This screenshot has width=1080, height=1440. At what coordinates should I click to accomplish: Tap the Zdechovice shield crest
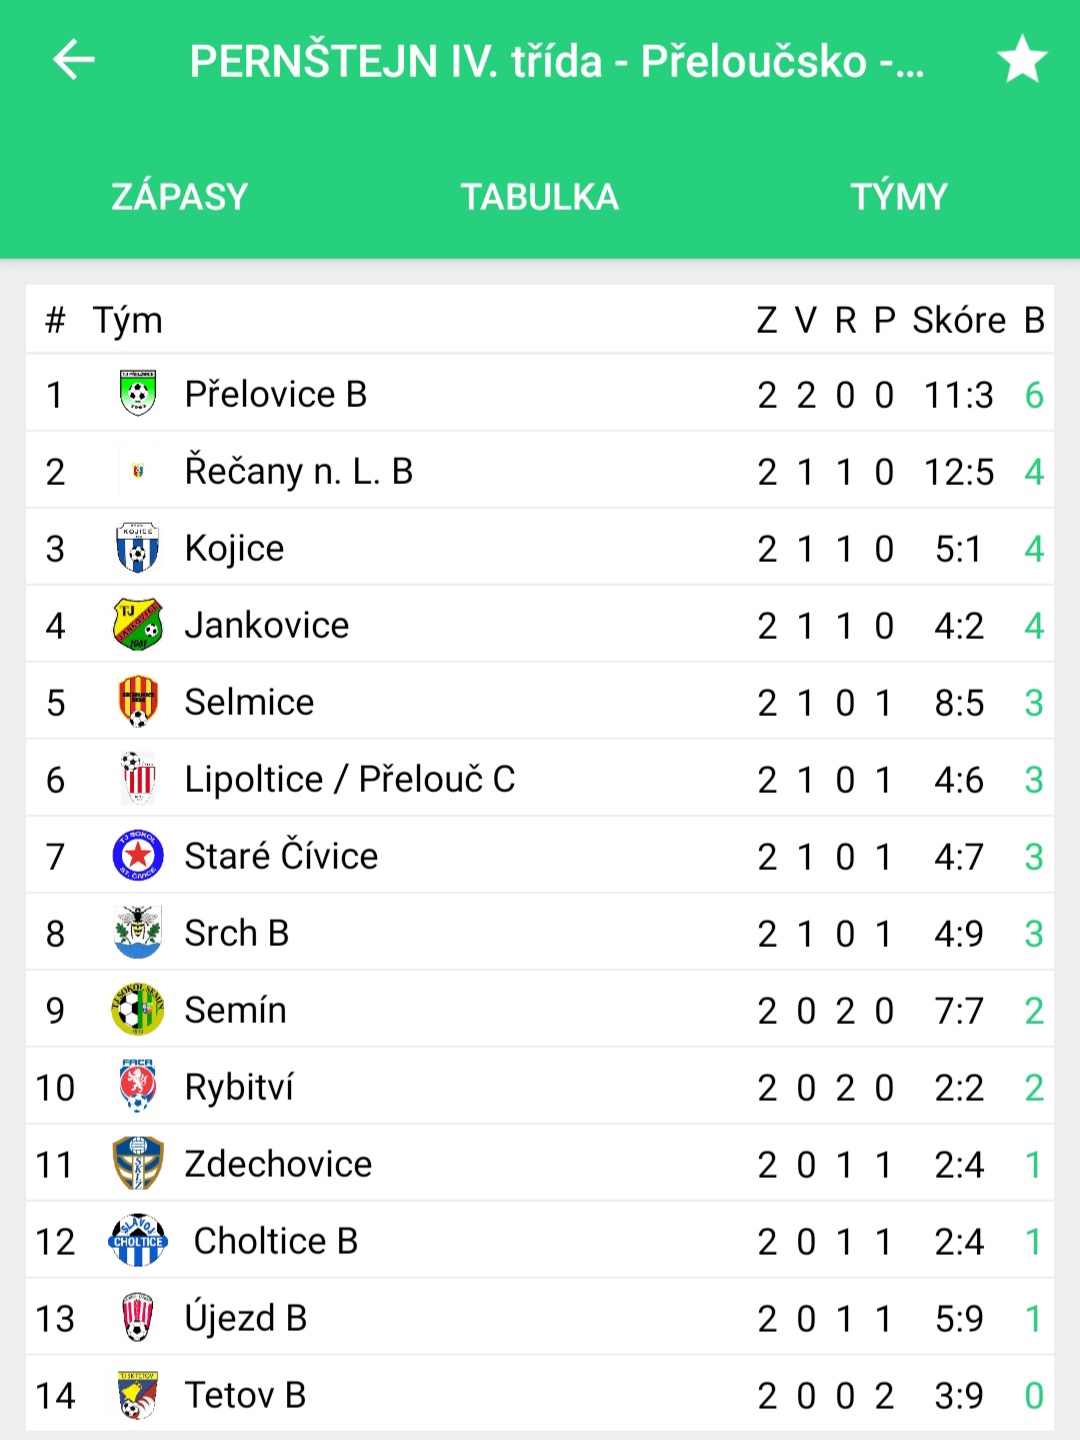pyautogui.click(x=138, y=1164)
